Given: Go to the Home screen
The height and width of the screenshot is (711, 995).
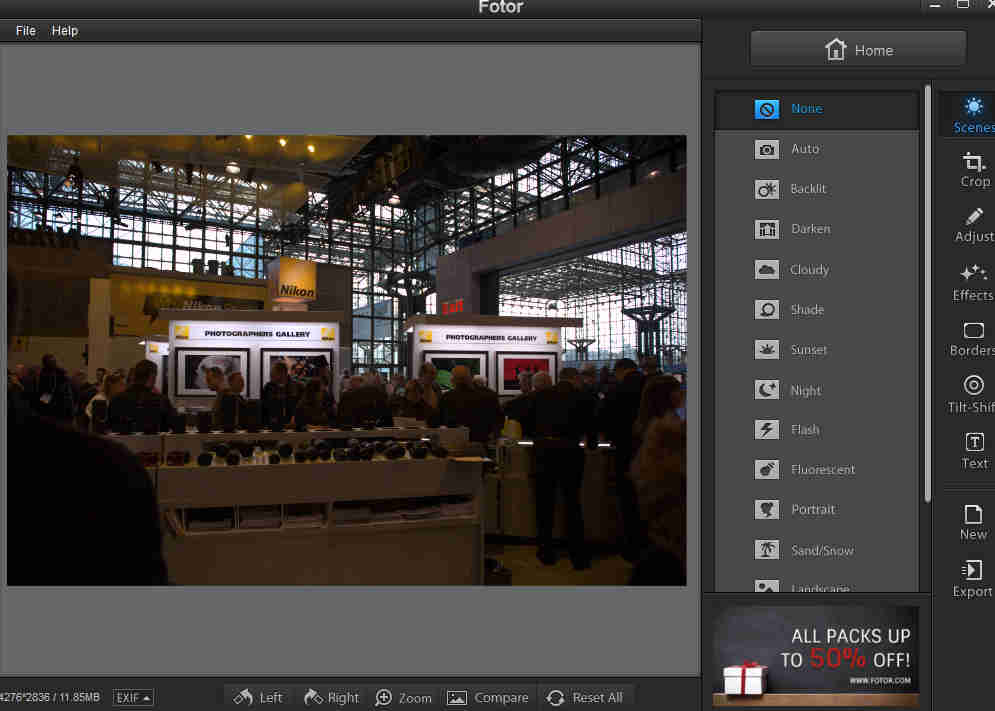Looking at the screenshot, I should point(858,50).
